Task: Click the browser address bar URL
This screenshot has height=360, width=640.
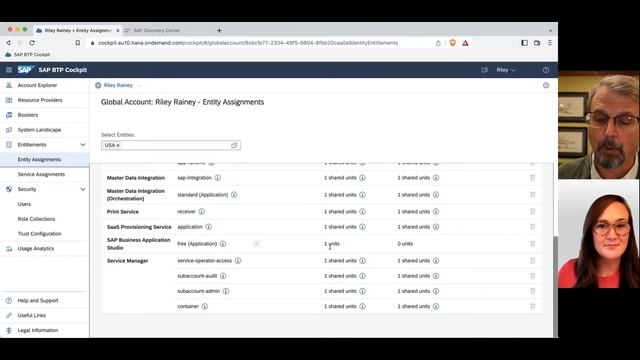Action: (x=248, y=43)
